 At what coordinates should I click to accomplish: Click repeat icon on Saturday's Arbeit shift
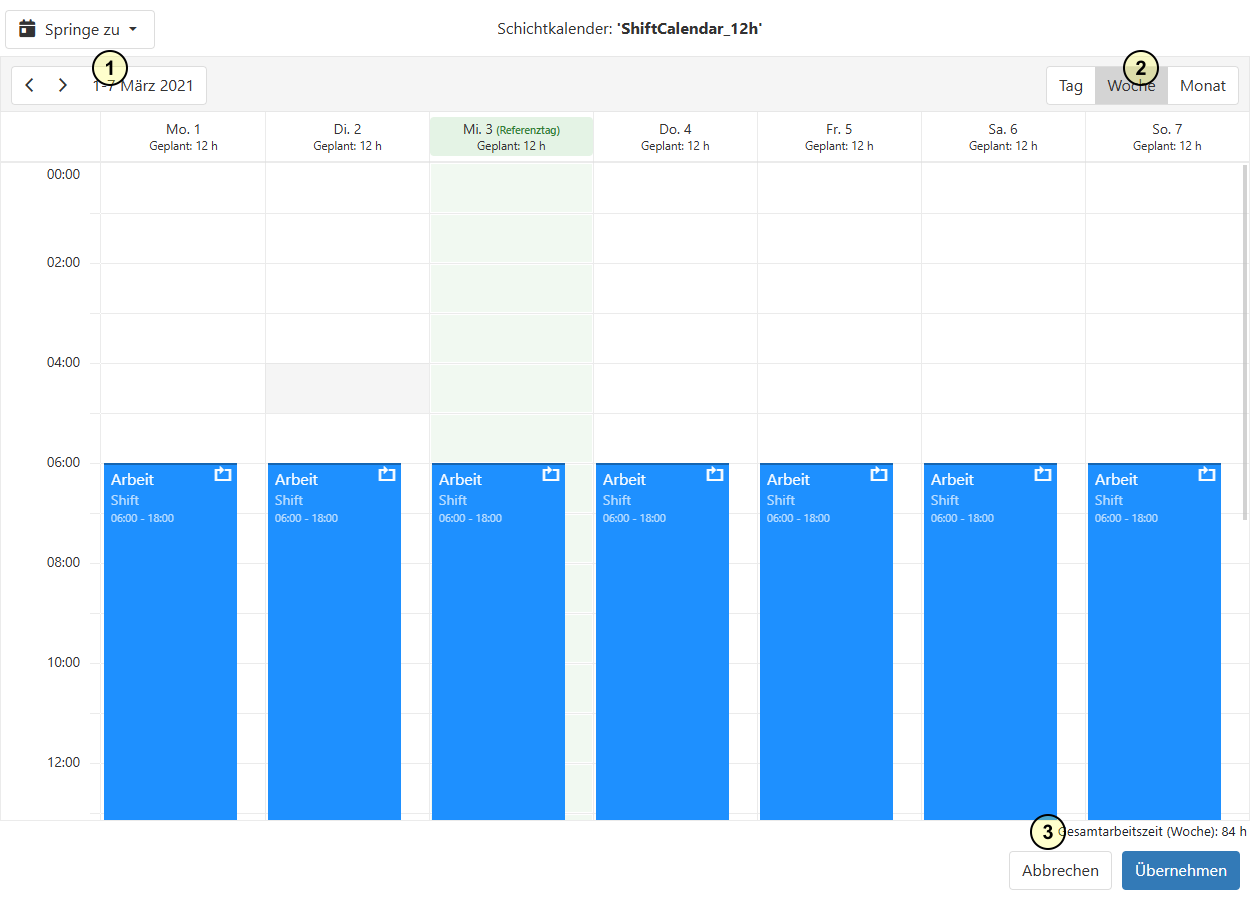1043,474
